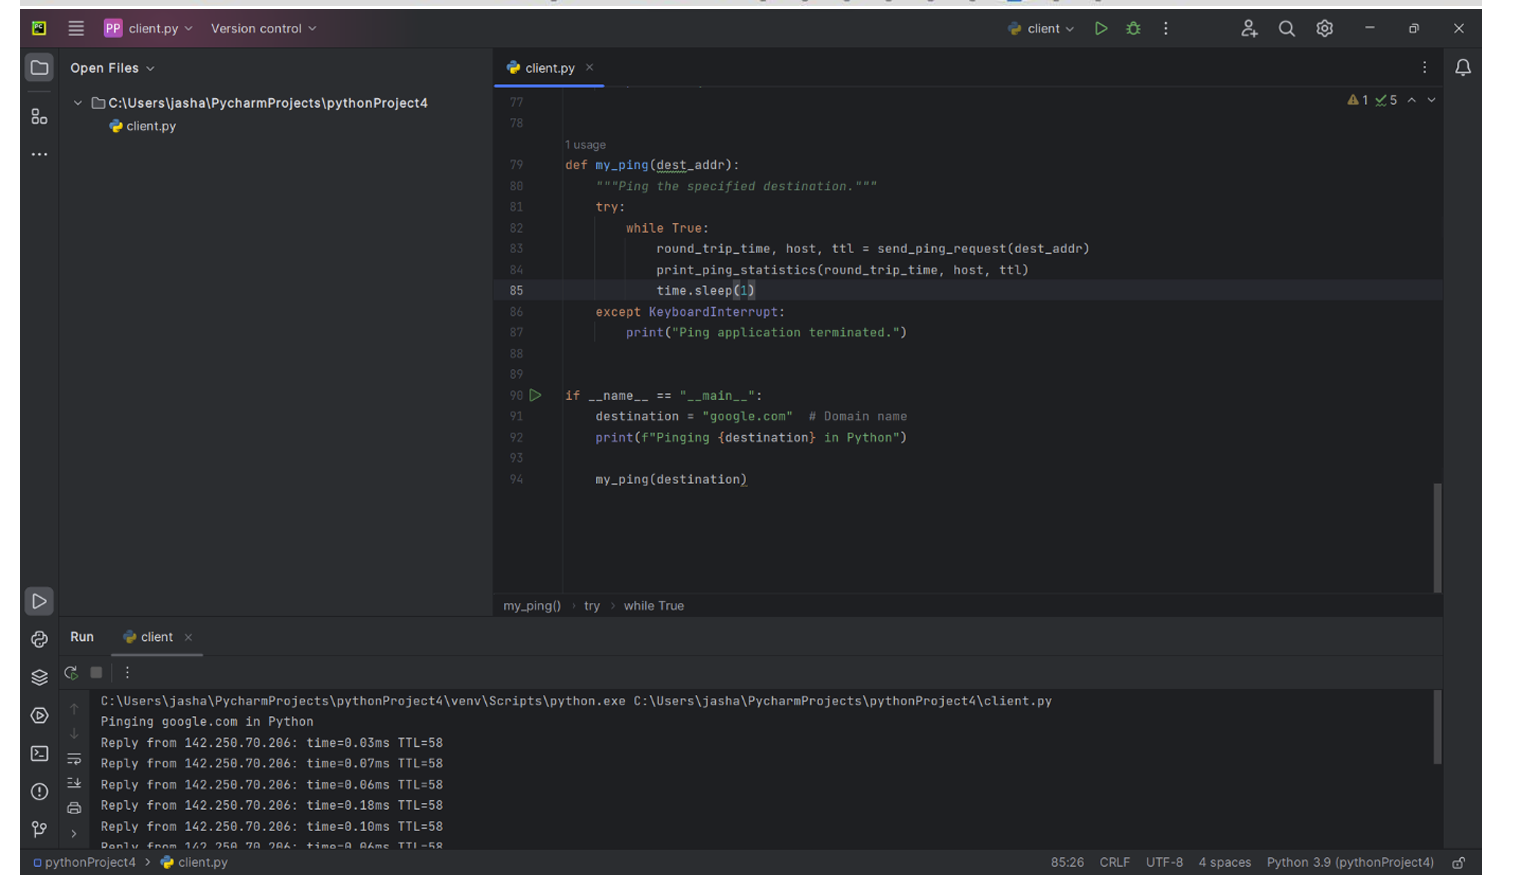Screen dimensions: 1517x875
Task: Open the line:column indicator 85:26
Action: coord(1067,862)
